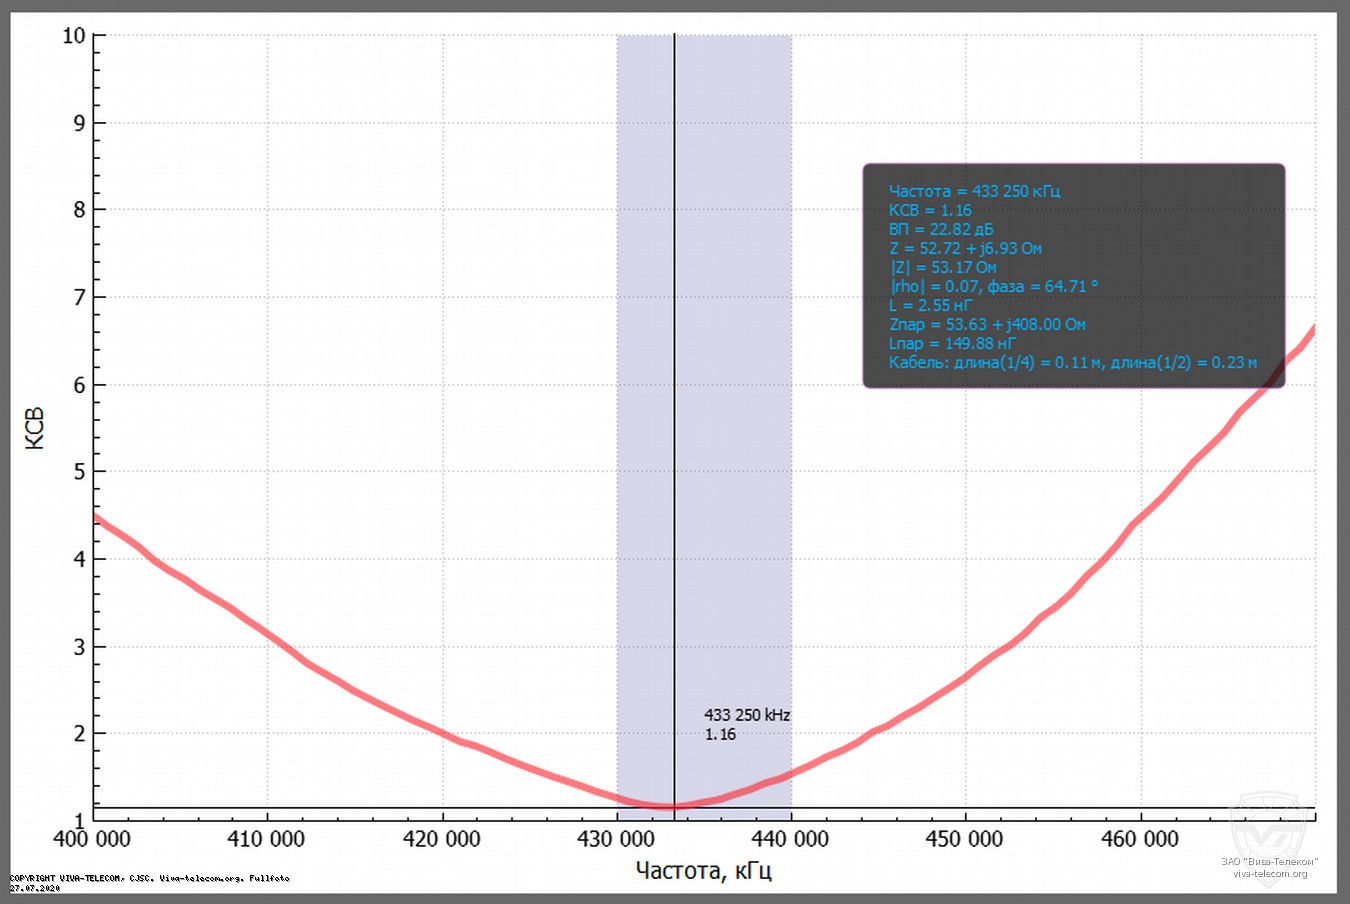Click the 5 tick on the y-axis
Viewport: 1350px width, 904px height.
click(79, 472)
